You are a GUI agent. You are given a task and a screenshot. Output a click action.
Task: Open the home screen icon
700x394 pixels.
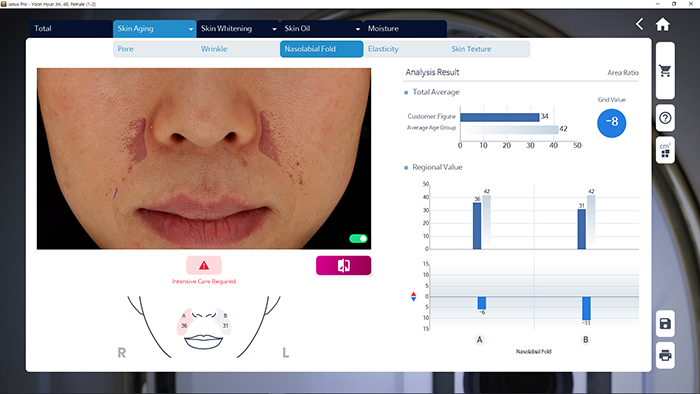[x=662, y=24]
